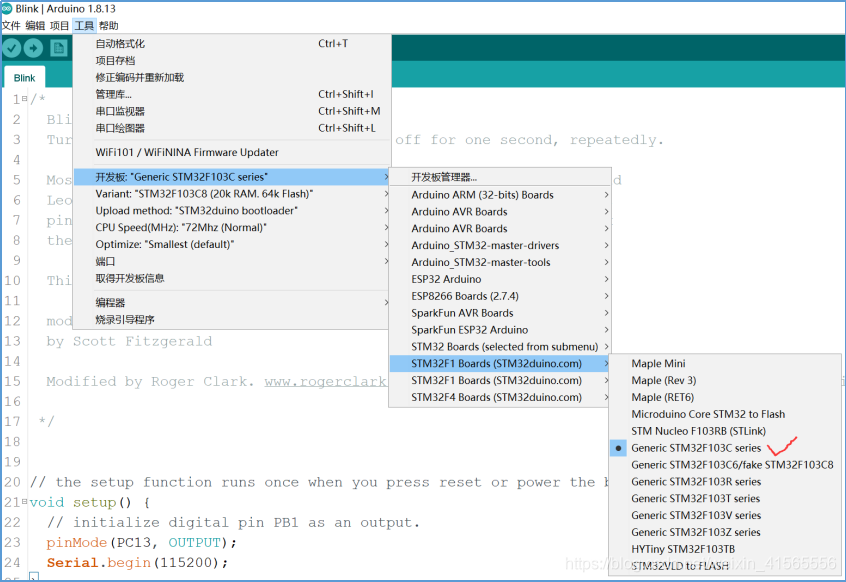Click the Upload arrow toolbar icon
Viewport: 846px width, 582px height.
(x=33, y=49)
